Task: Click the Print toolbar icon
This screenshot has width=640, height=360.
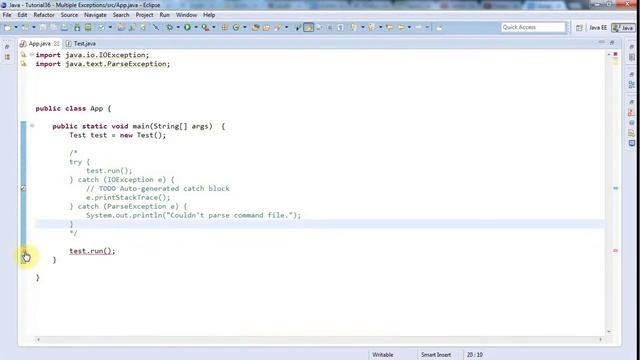Action: click(x=64, y=27)
